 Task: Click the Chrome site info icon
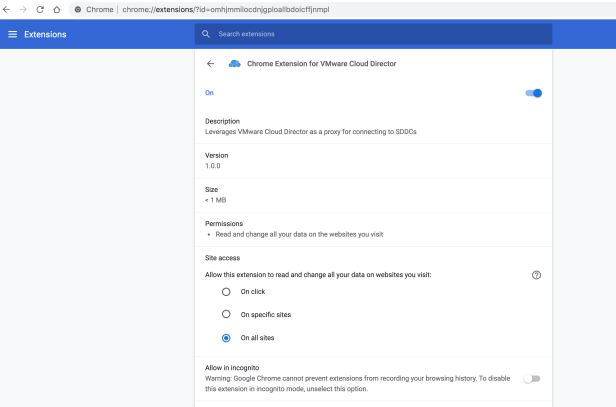pyautogui.click(x=77, y=9)
